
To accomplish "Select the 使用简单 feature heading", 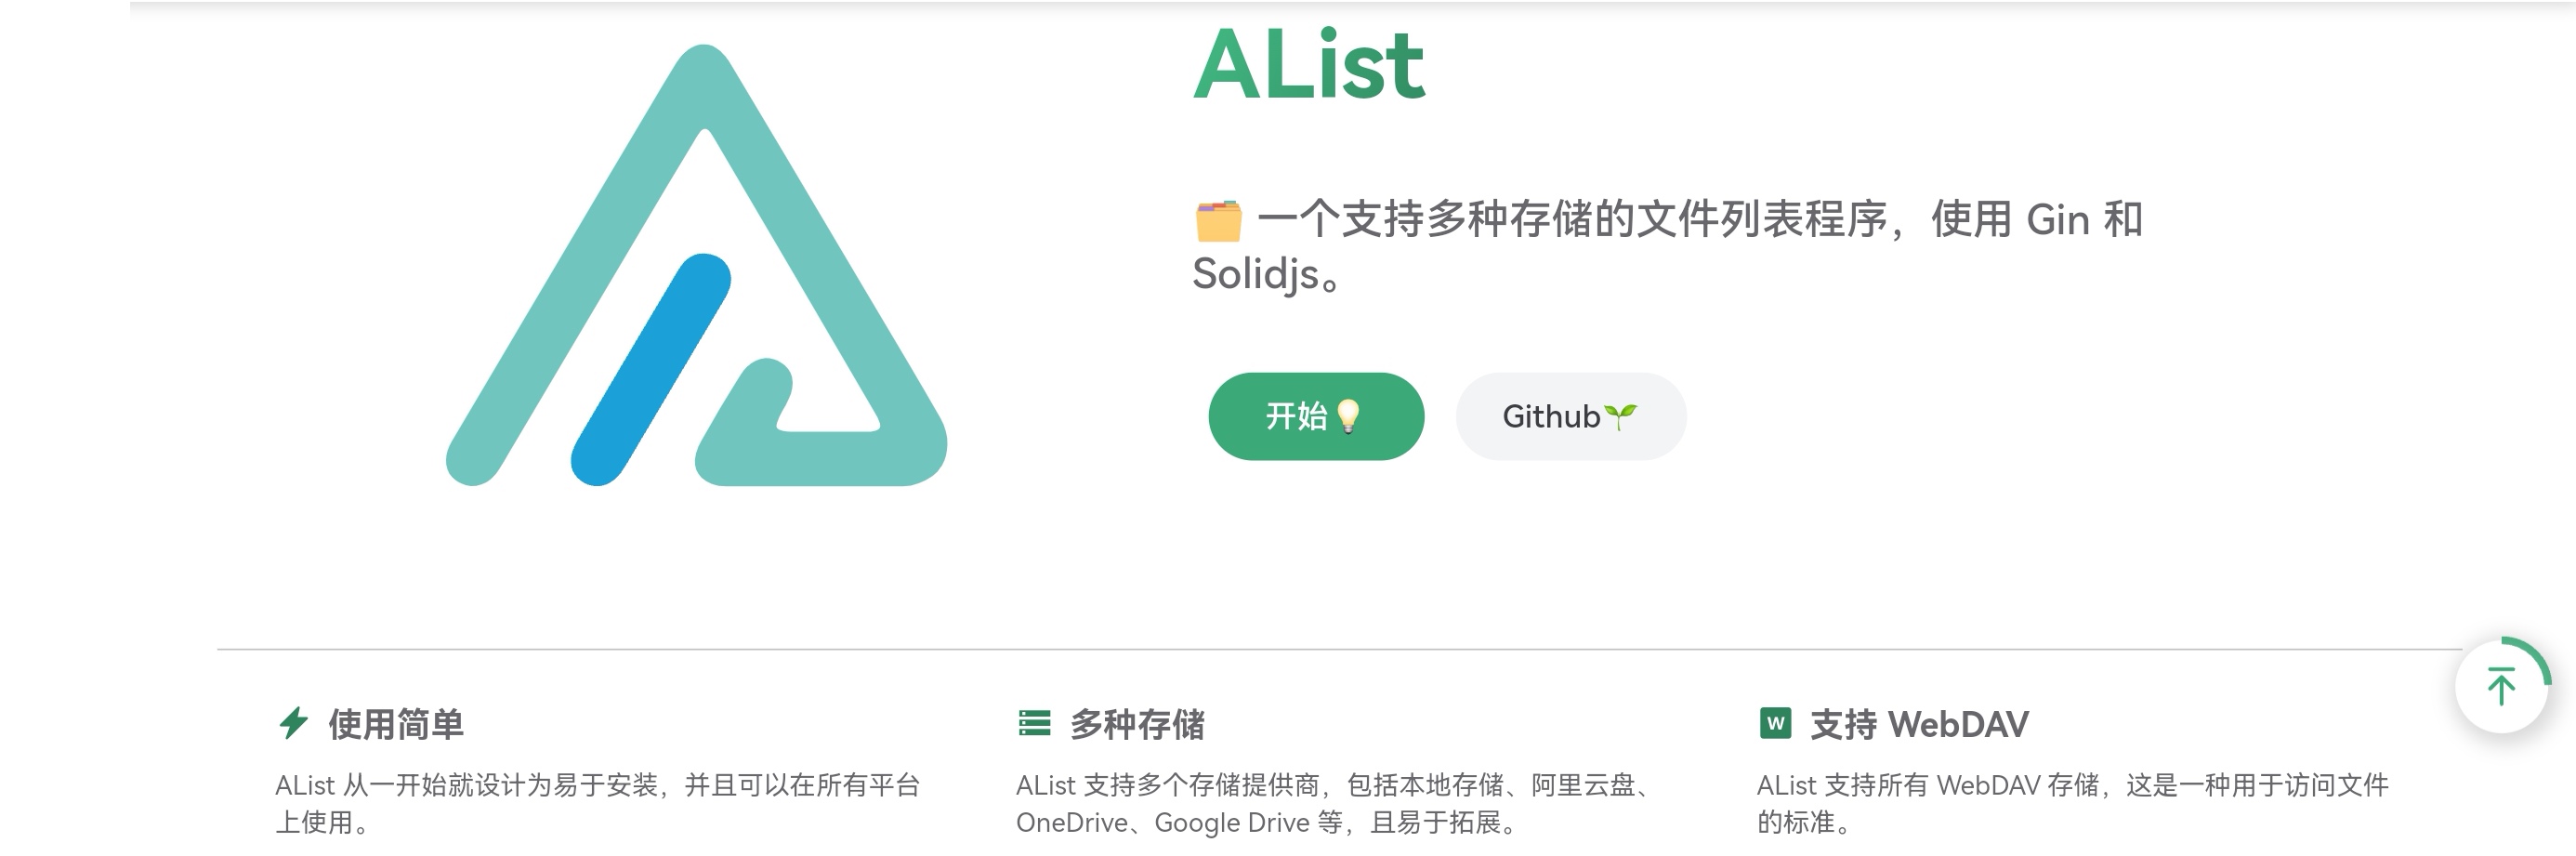I will (396, 724).
